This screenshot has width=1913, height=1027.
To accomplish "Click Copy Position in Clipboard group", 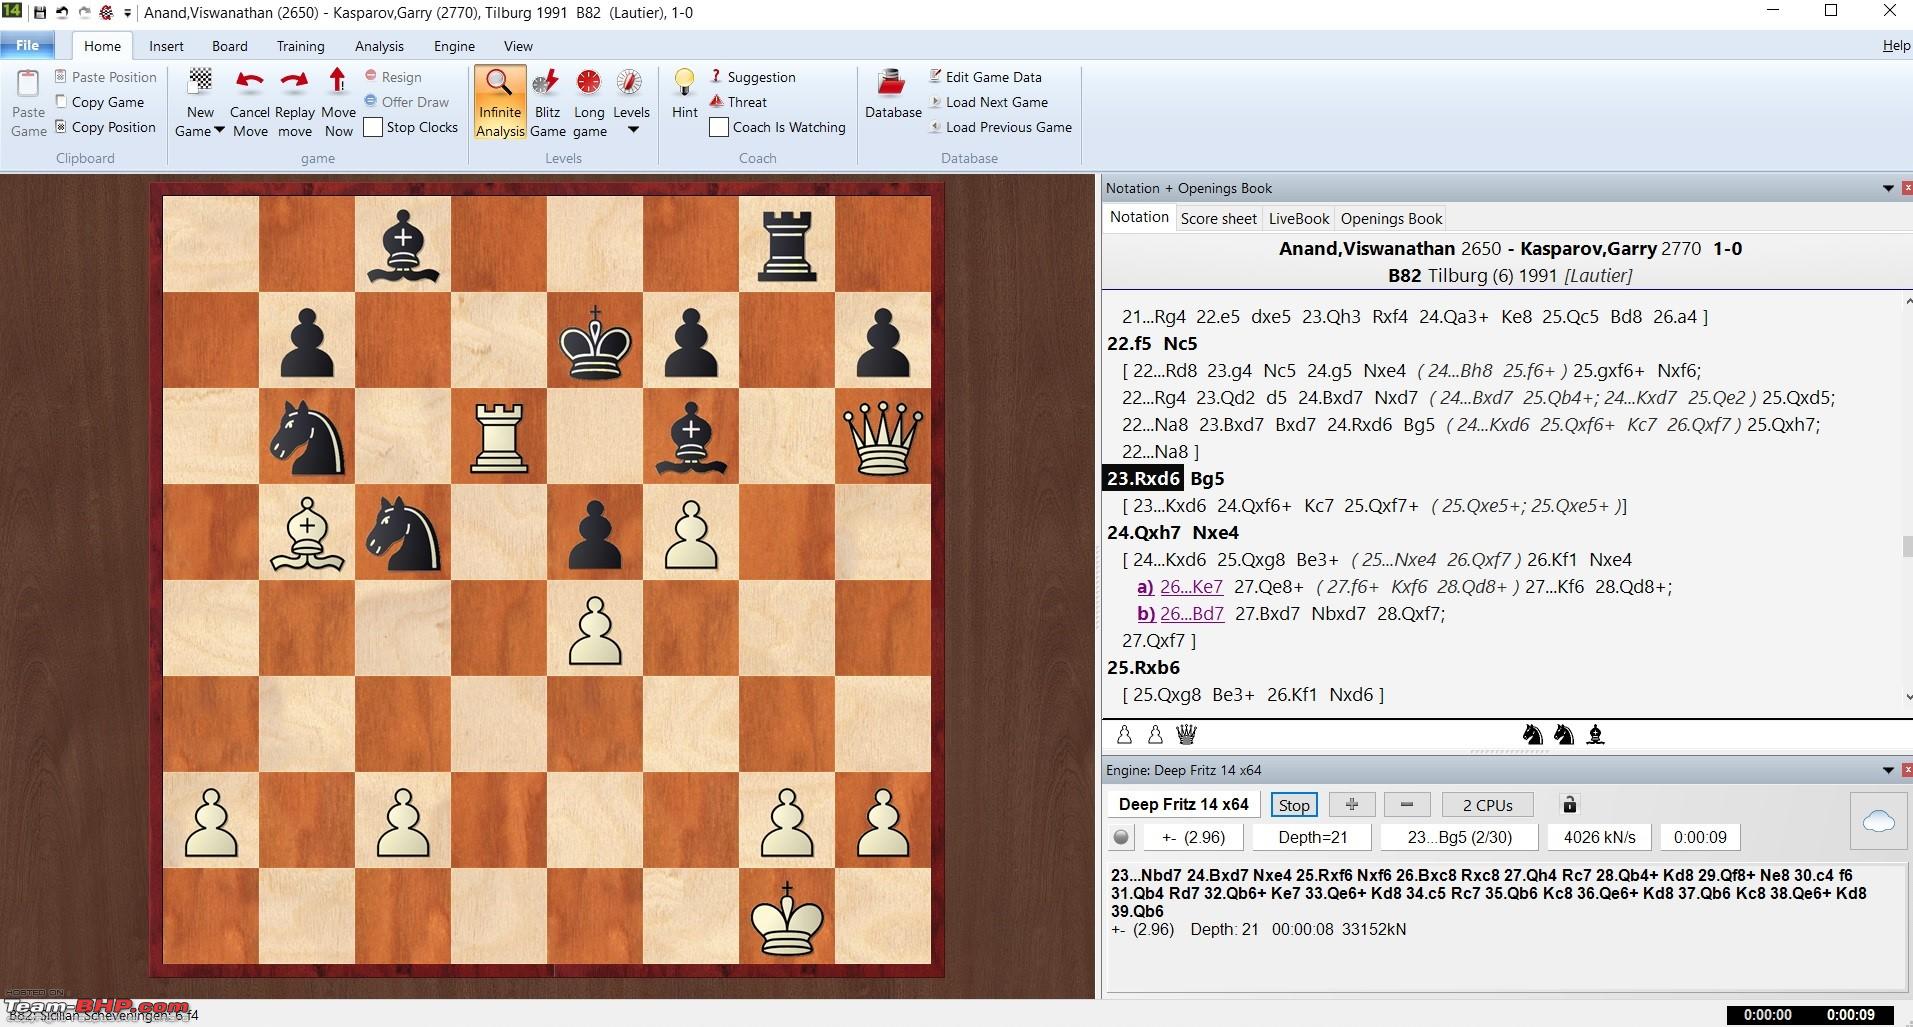I will [106, 127].
